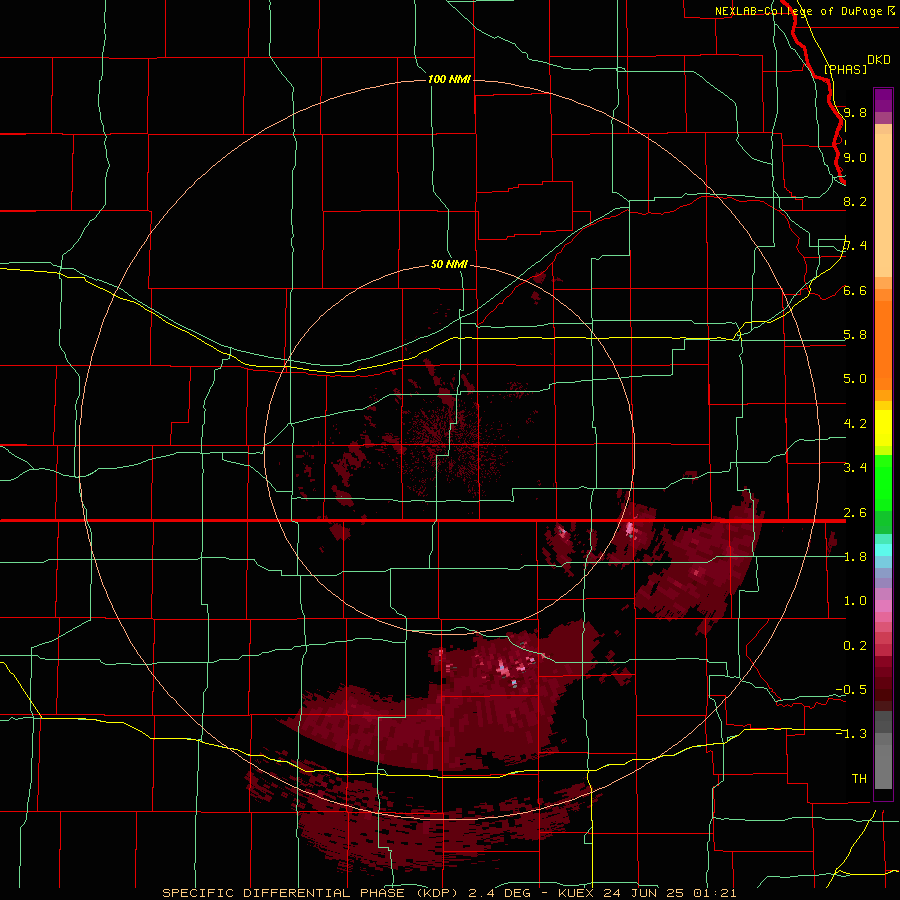Select the NEXLAB-College of DuPage credit text
Viewport: 900px width, 900px height.
pyautogui.click(x=799, y=11)
